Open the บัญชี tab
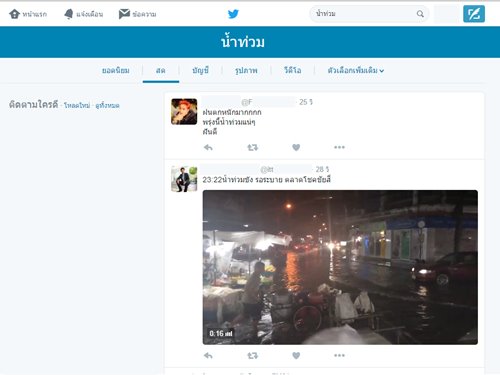The height and width of the screenshot is (375, 500). 200,70
